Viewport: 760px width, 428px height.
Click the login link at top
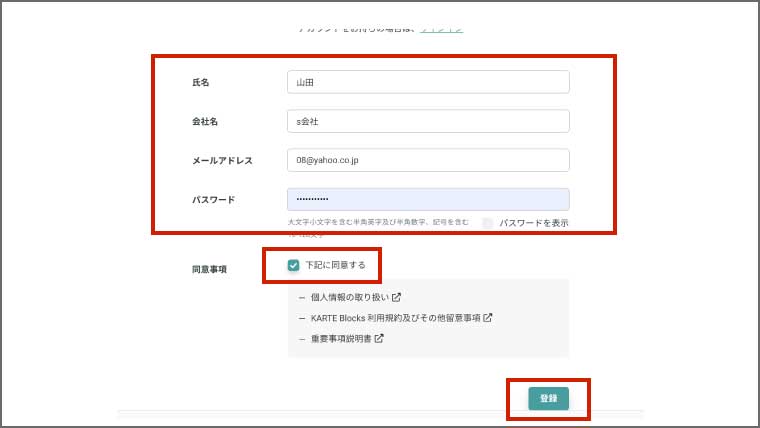click(x=441, y=29)
